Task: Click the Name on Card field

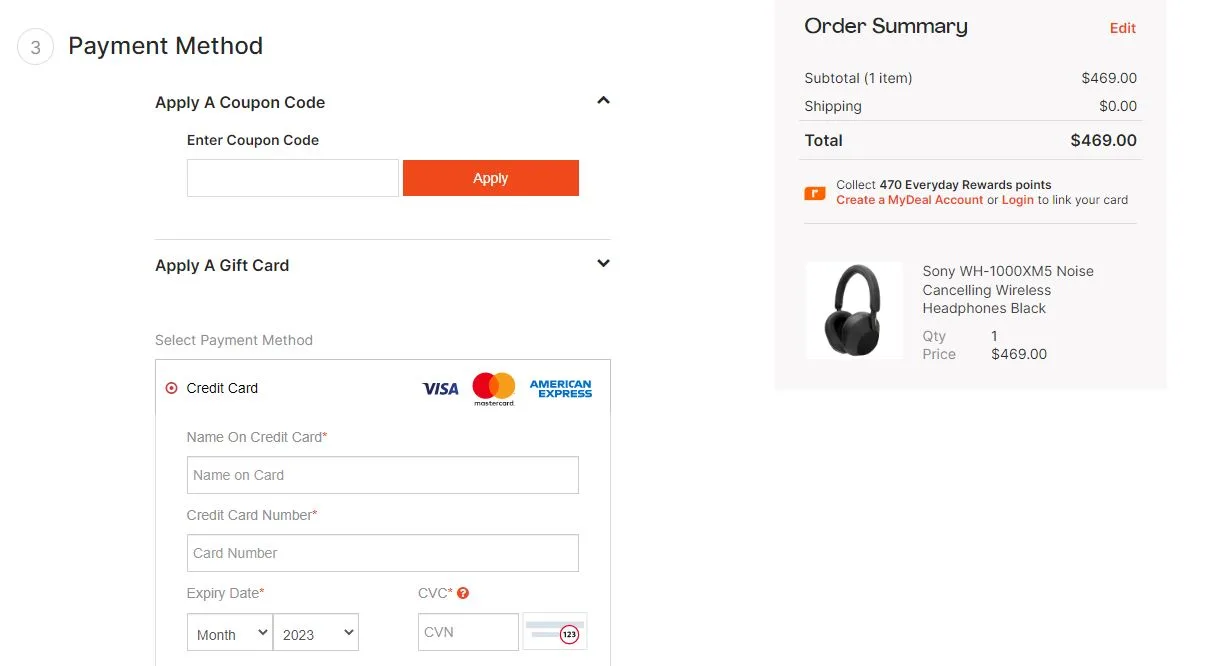Action: 382,475
